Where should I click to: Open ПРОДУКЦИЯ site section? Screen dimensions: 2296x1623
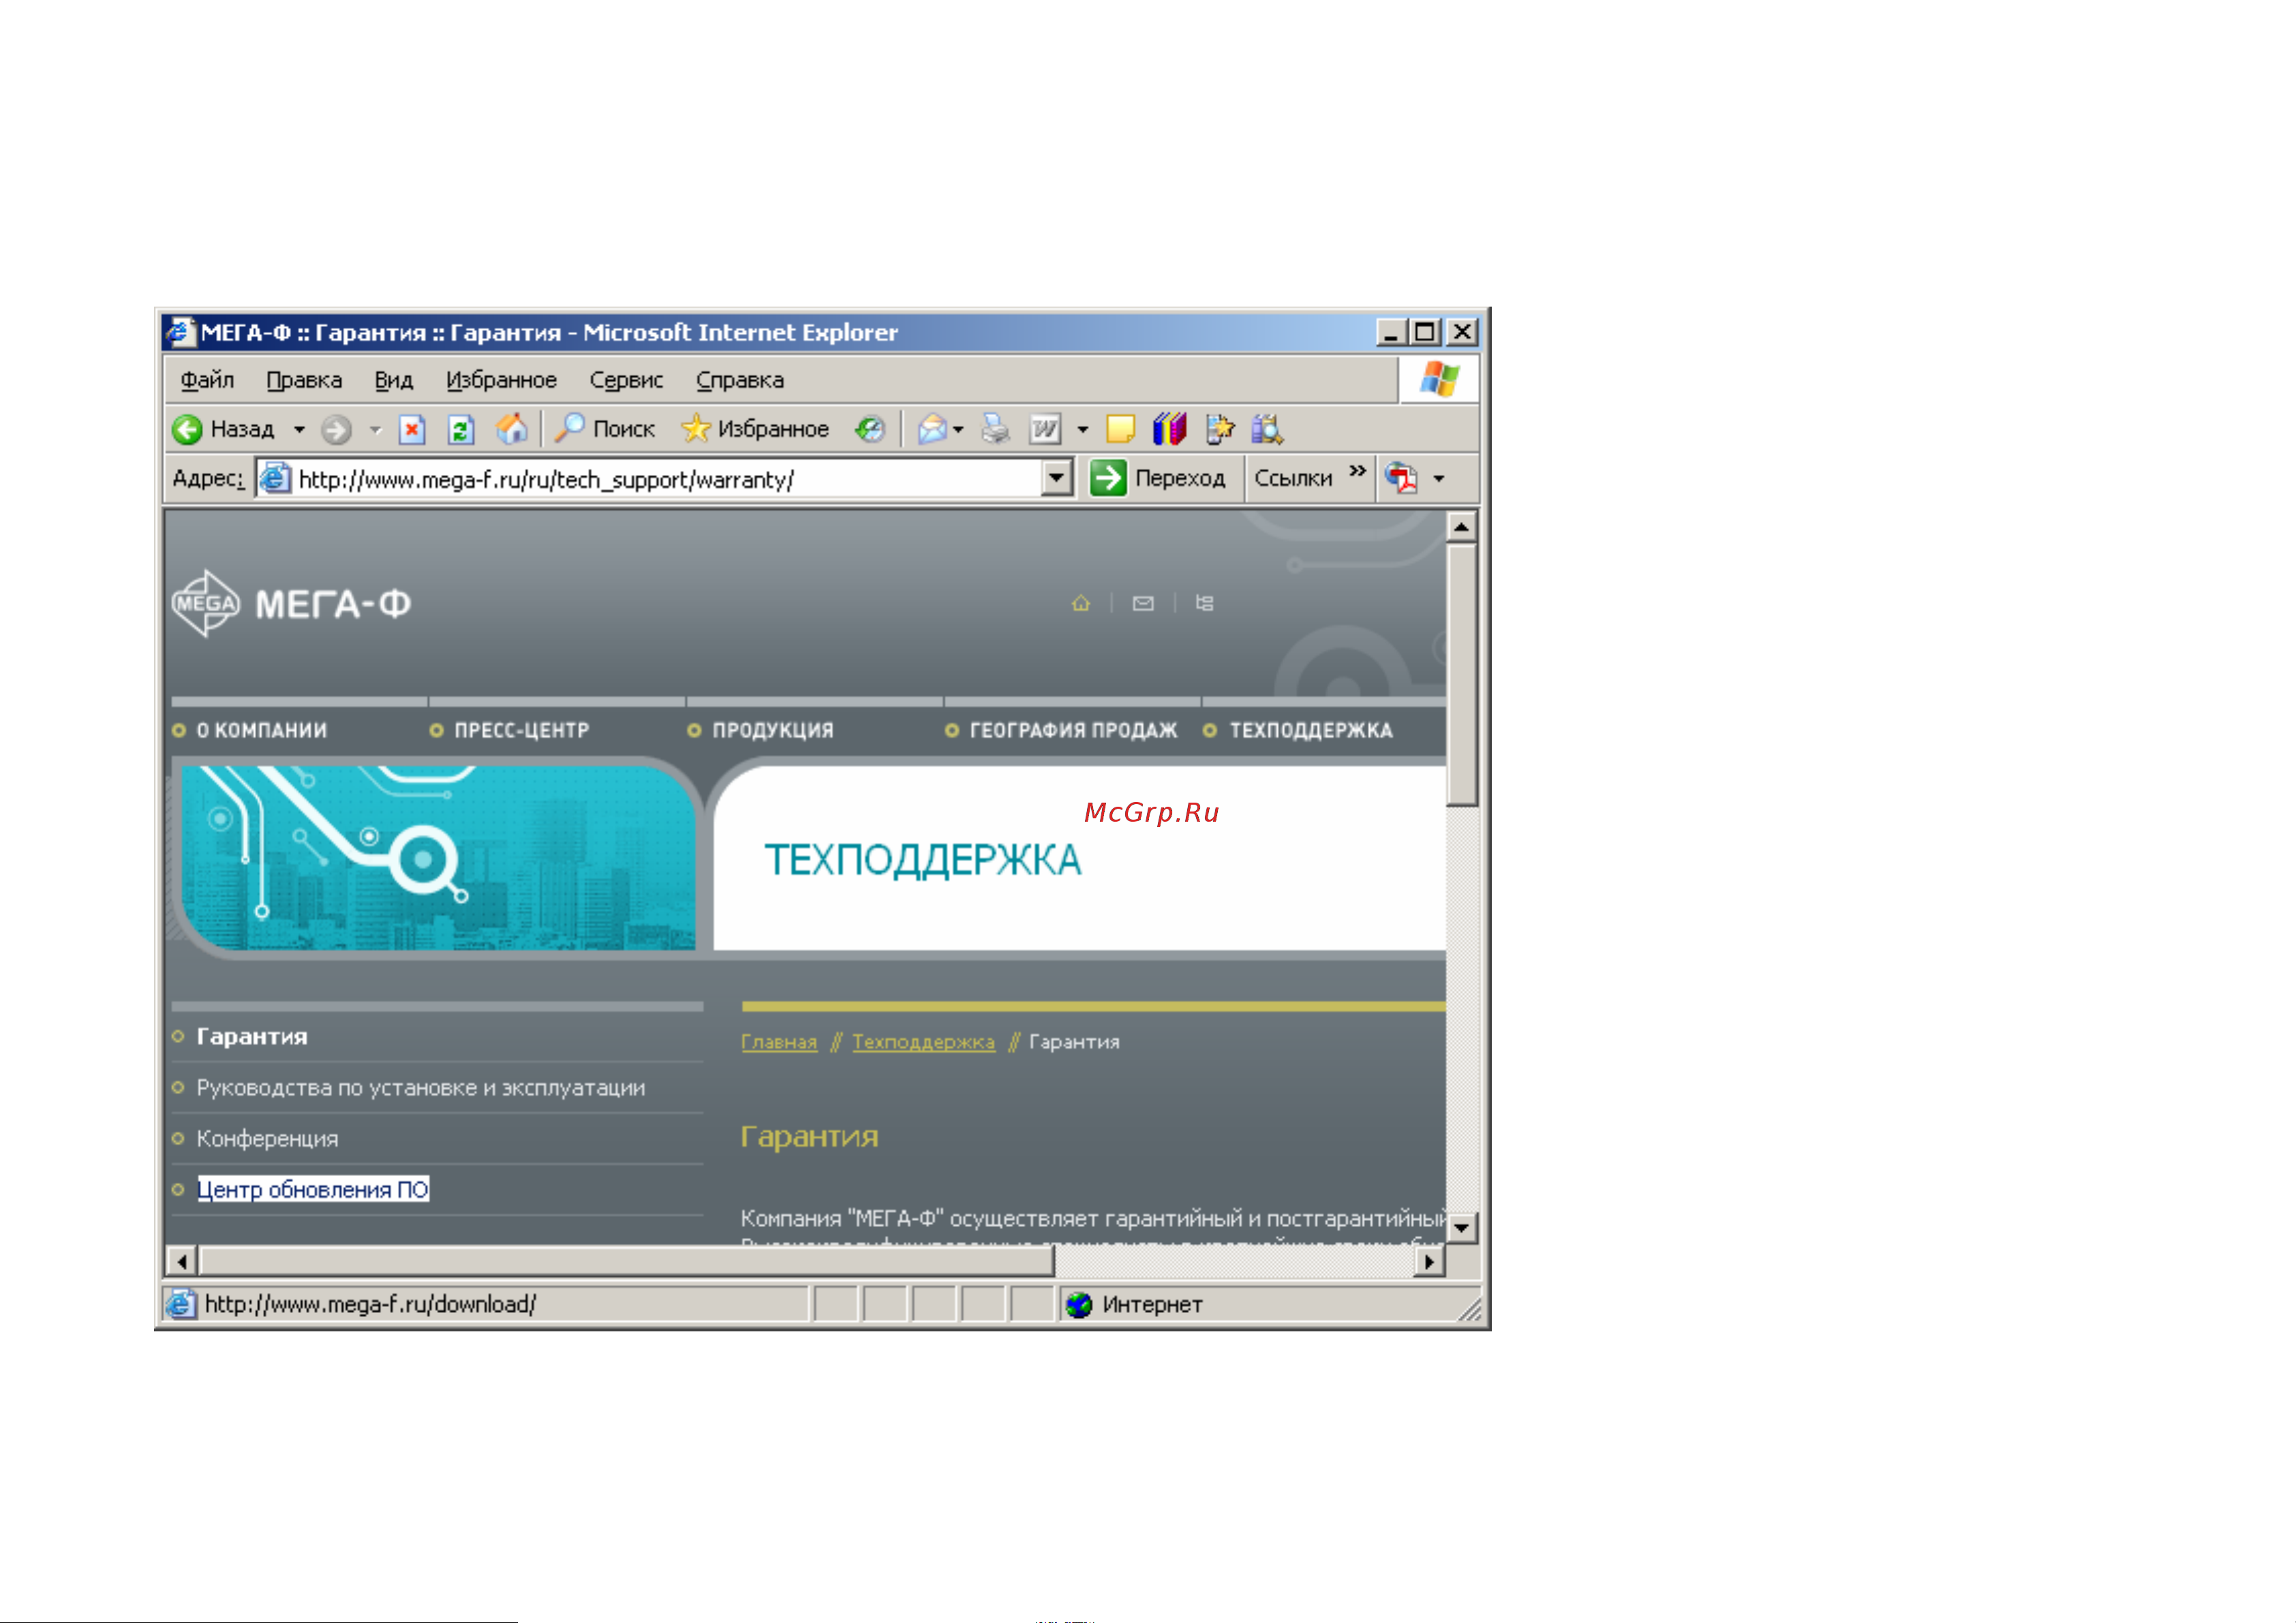pos(772,730)
